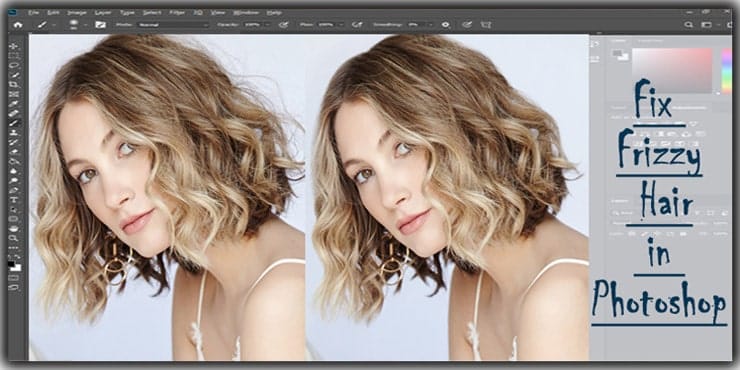Open the Opacity slider dropdown arrow

(x=268, y=25)
